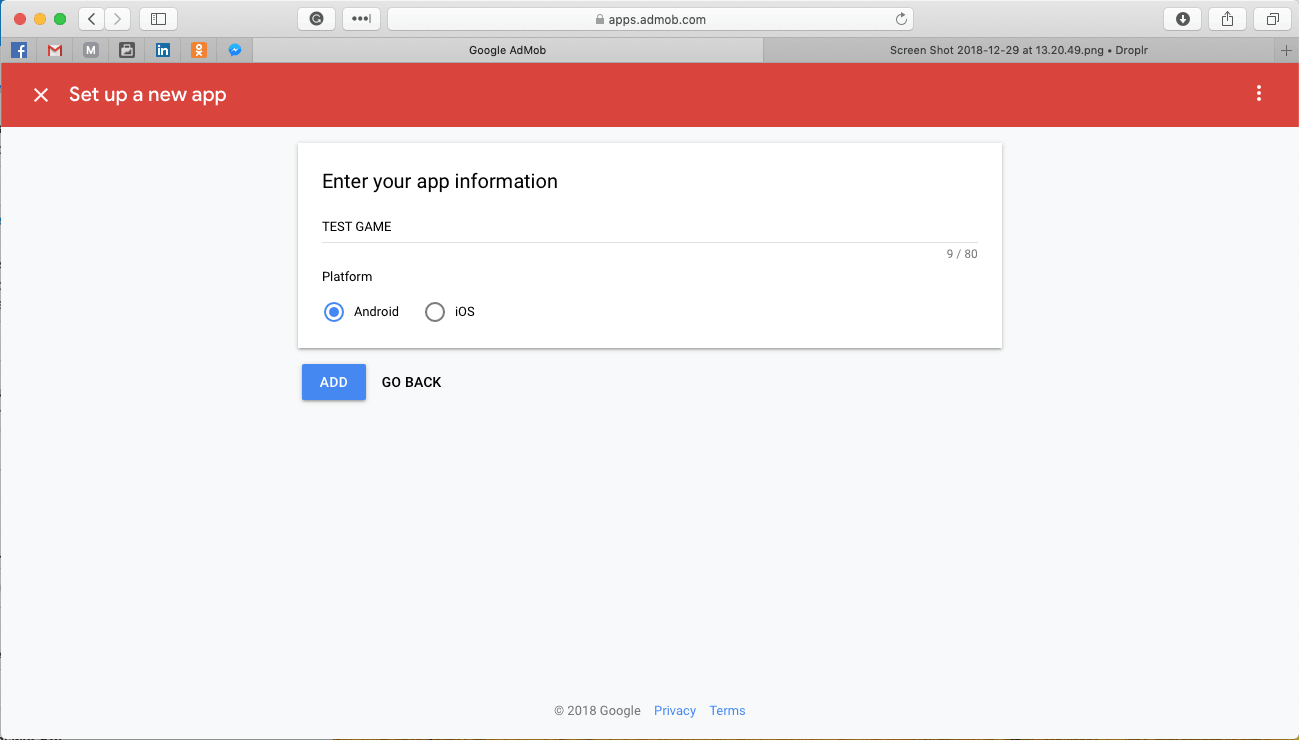Reload the page with refresh icon
1299x740 pixels.
coord(901,19)
